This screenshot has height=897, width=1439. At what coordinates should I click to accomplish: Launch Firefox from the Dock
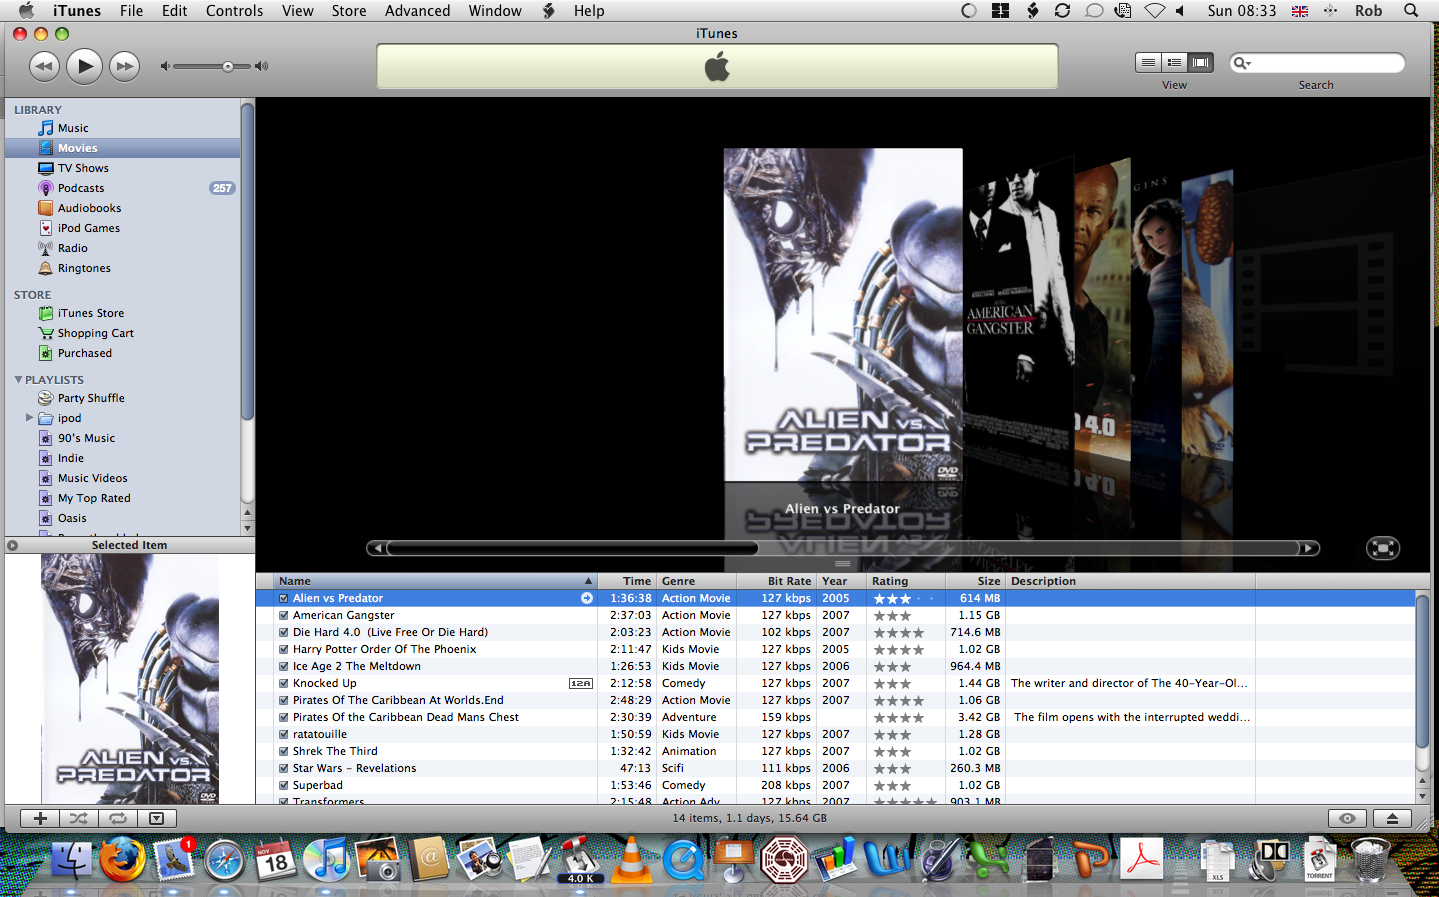[x=122, y=860]
